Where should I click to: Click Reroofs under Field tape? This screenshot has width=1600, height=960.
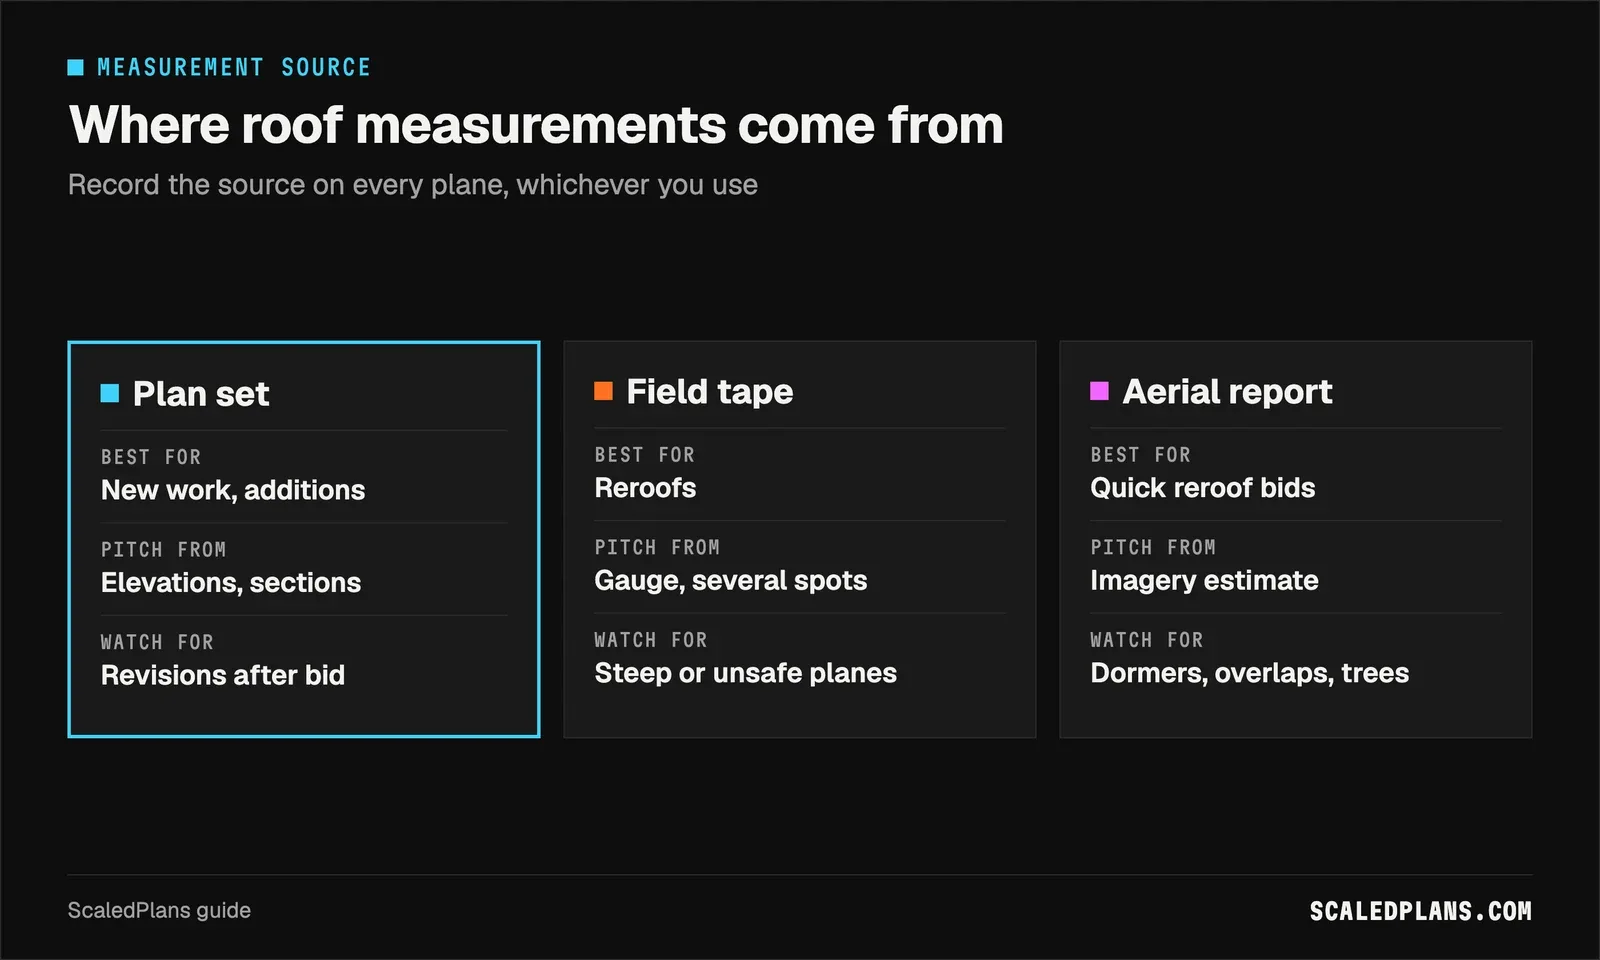click(645, 488)
